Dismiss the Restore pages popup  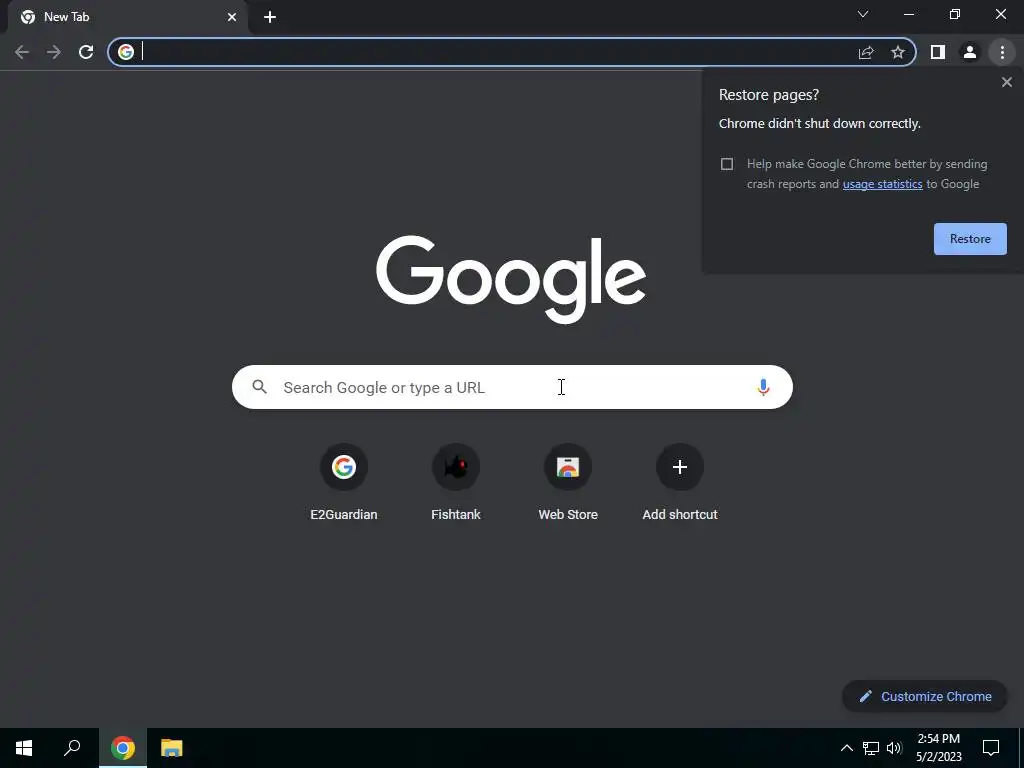click(x=1006, y=82)
